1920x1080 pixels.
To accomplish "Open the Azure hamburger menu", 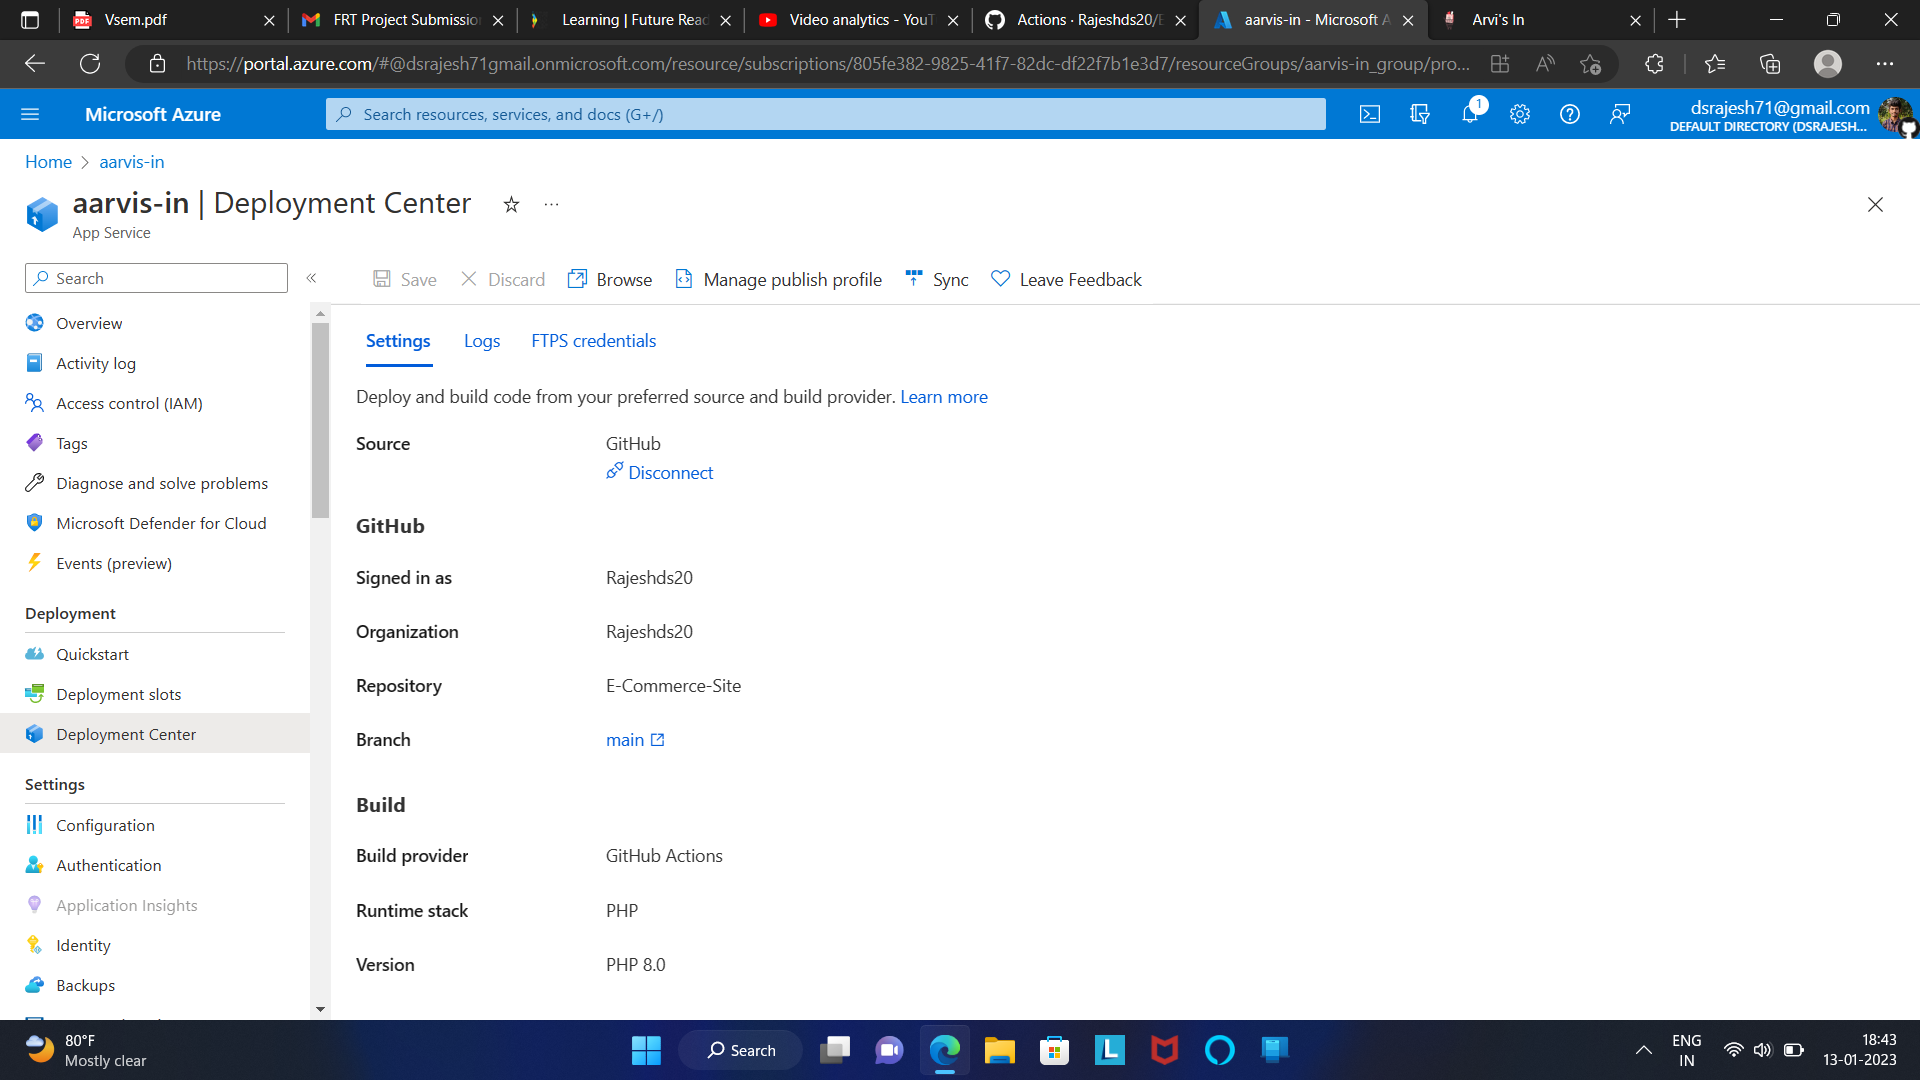I will 30,113.
